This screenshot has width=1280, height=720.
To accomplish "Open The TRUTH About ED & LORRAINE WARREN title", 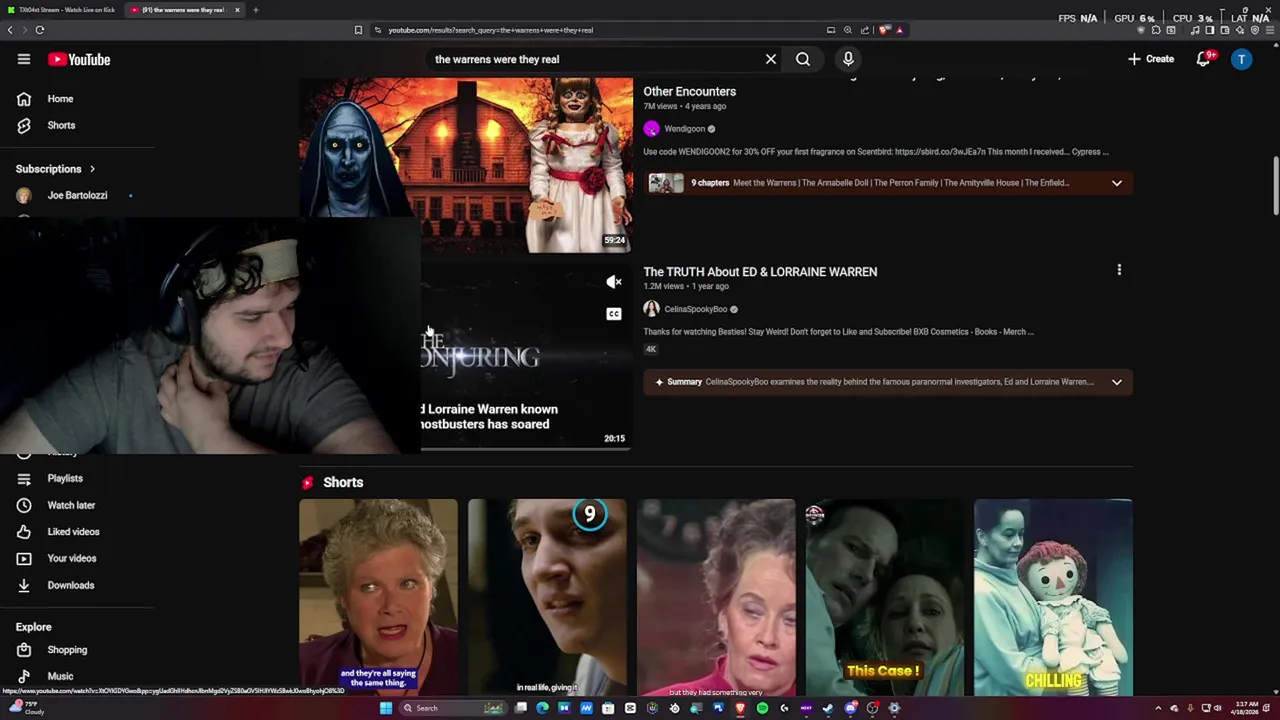I will click(x=760, y=272).
